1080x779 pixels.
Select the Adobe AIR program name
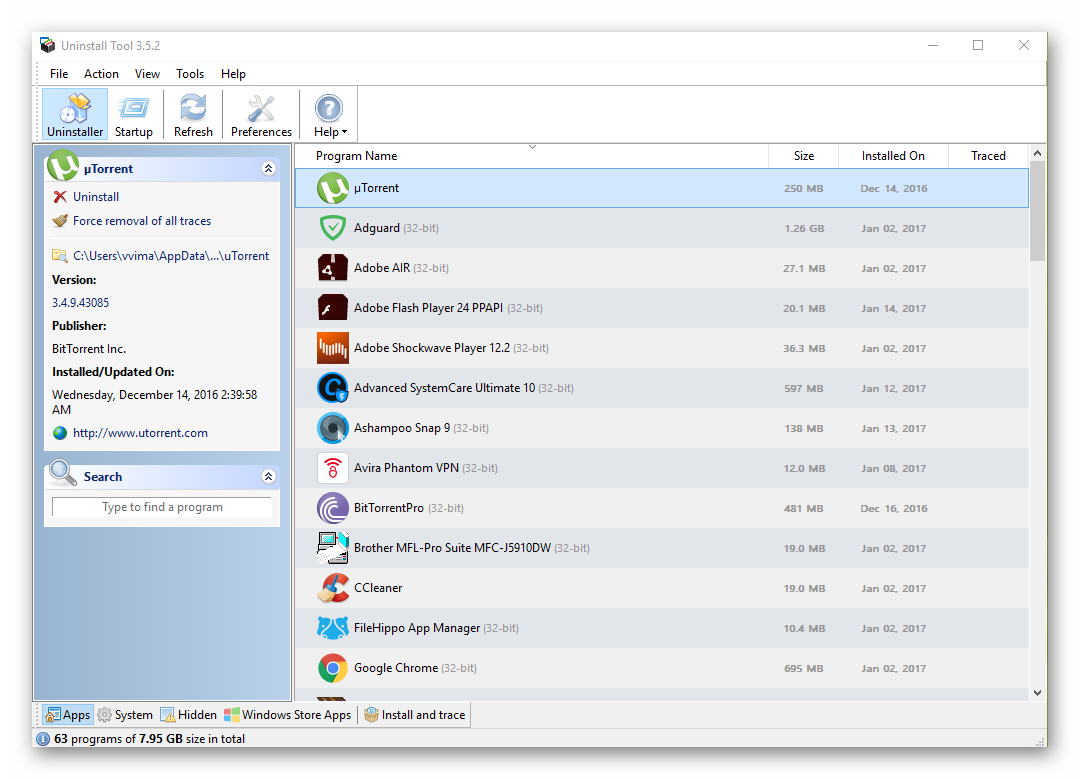click(x=382, y=268)
